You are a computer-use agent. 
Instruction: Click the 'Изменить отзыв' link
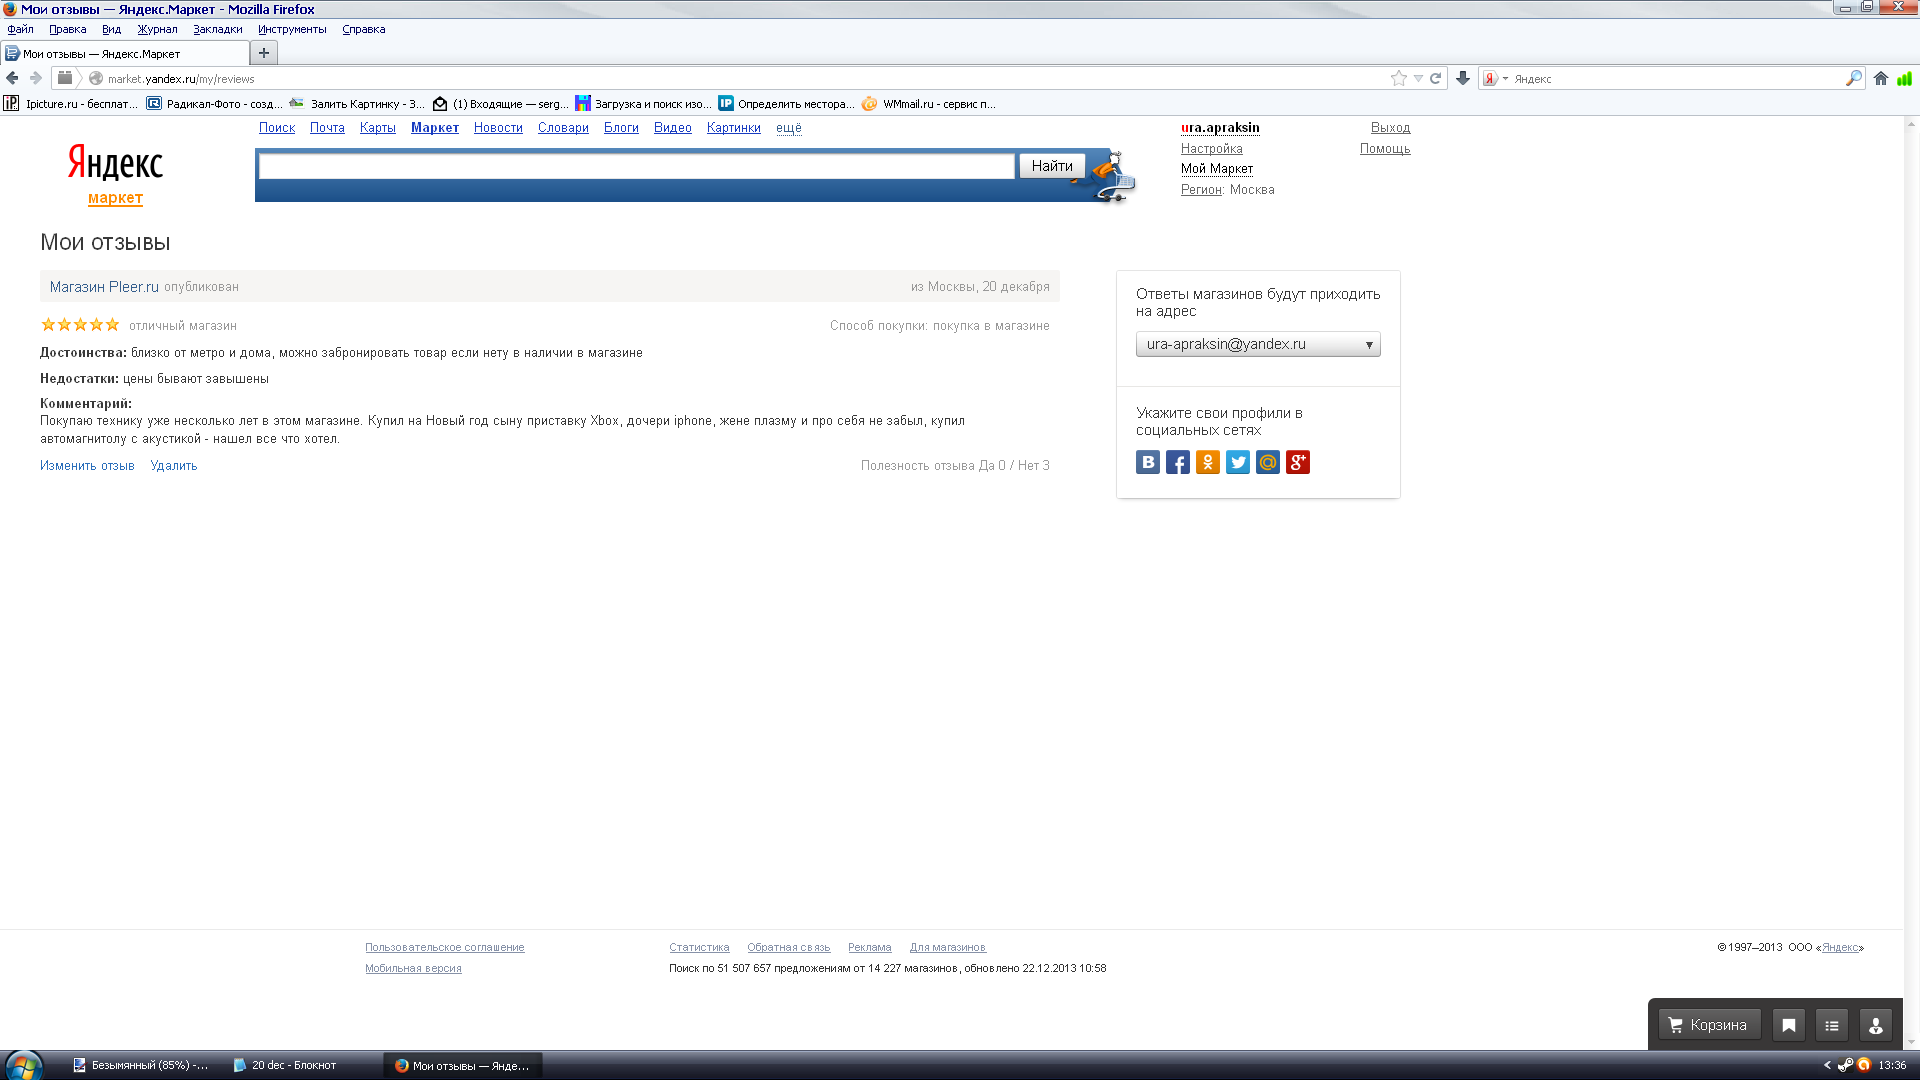(87, 466)
